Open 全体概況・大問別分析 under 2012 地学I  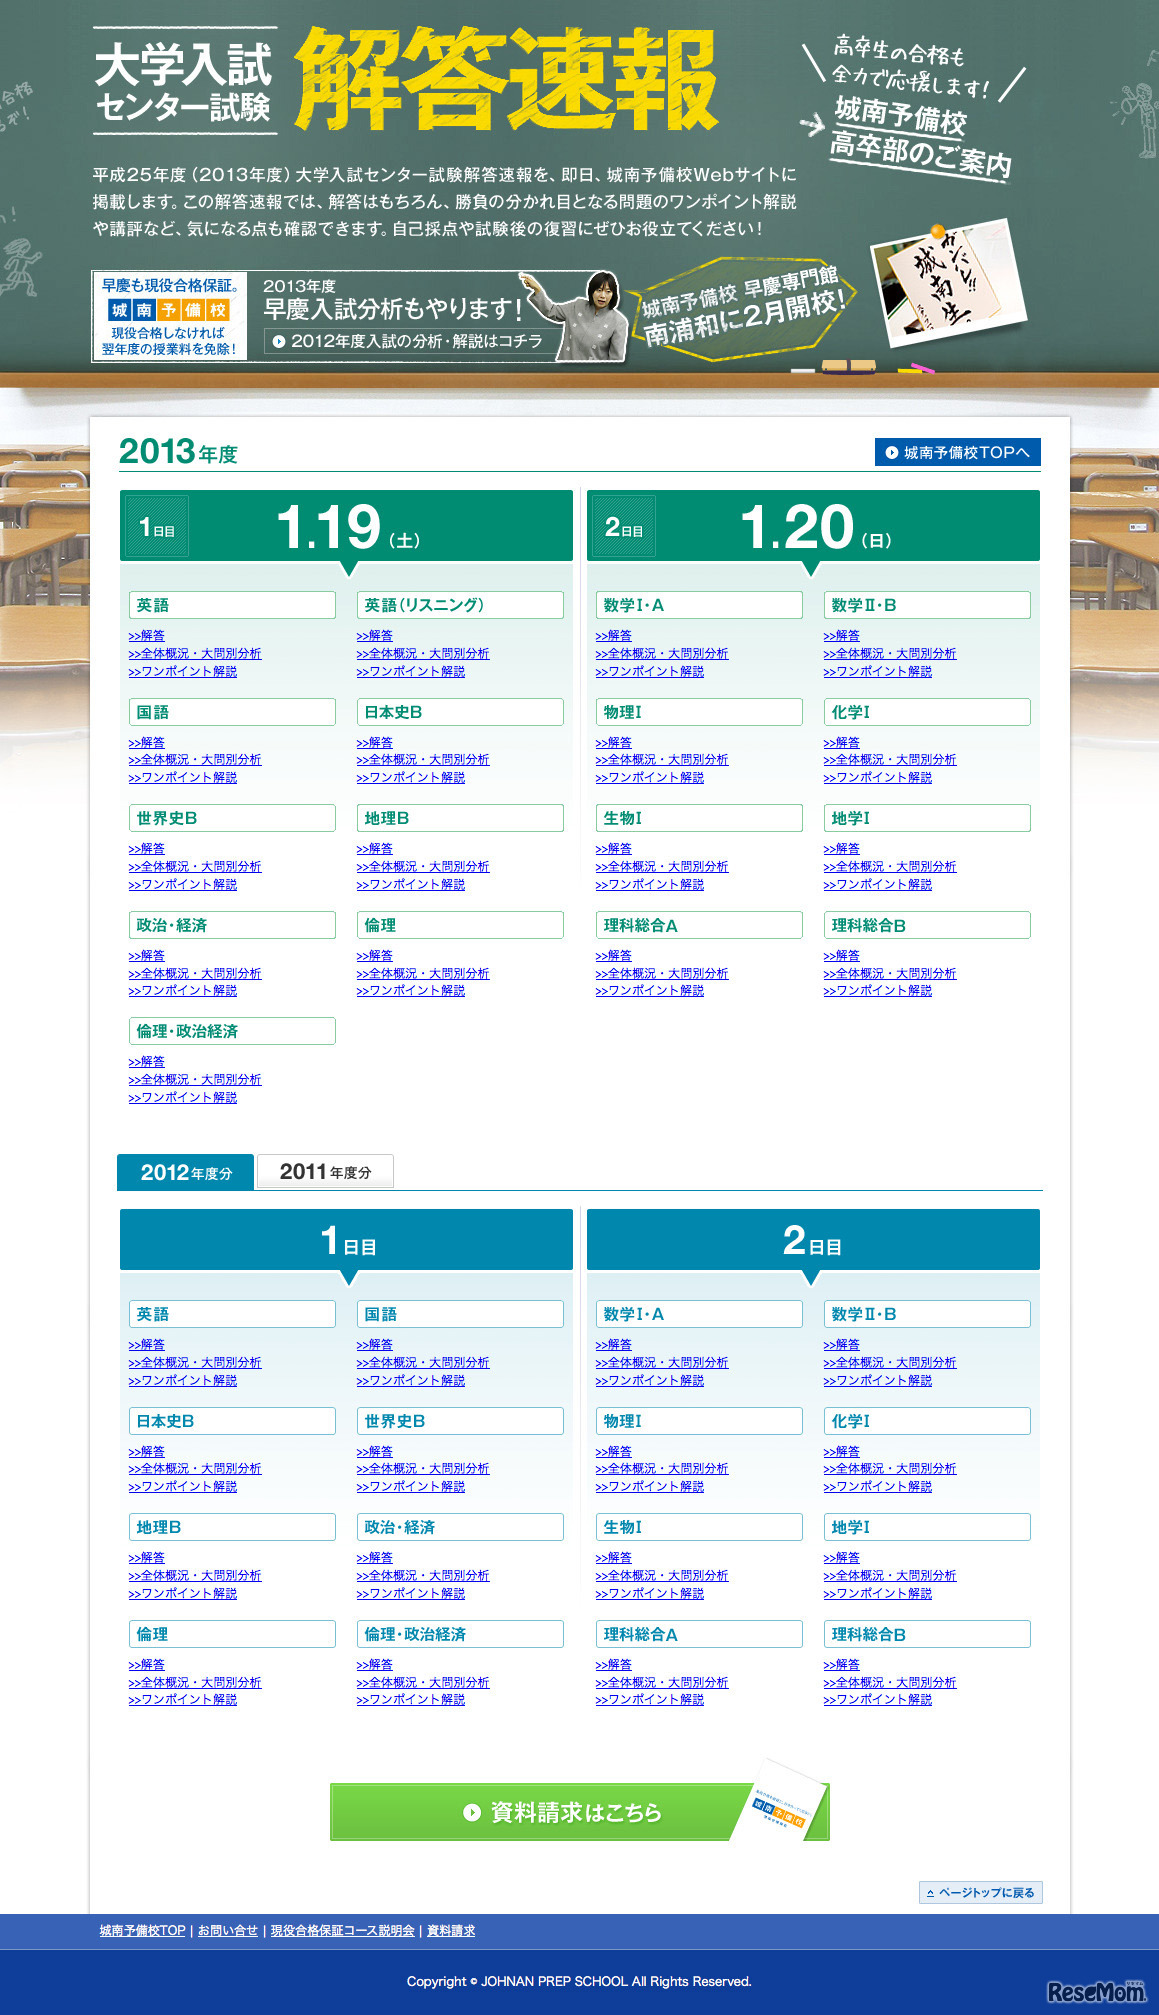pyautogui.click(x=889, y=1575)
